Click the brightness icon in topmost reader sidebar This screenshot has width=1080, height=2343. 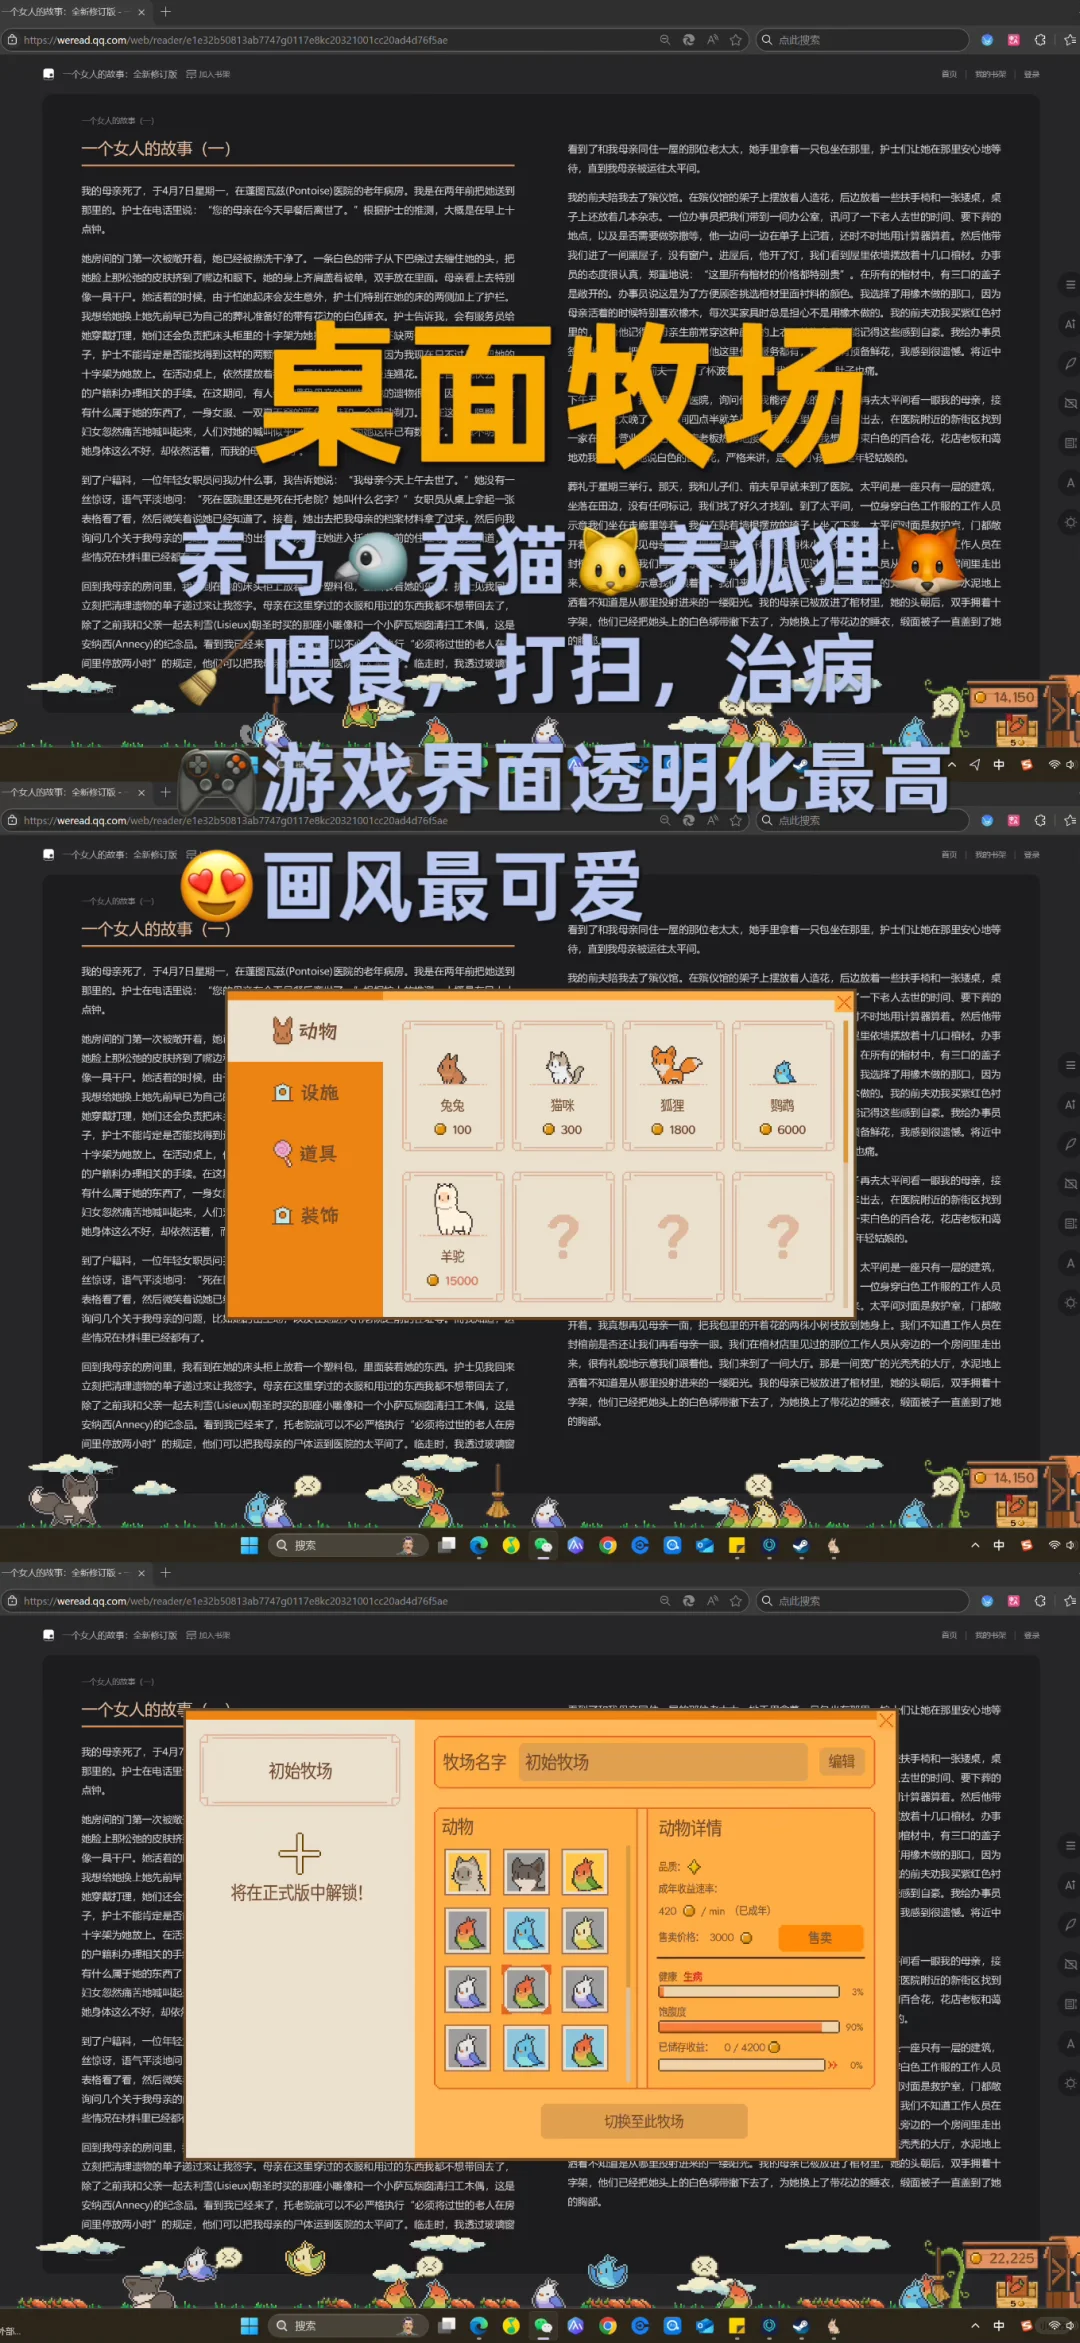[1070, 521]
